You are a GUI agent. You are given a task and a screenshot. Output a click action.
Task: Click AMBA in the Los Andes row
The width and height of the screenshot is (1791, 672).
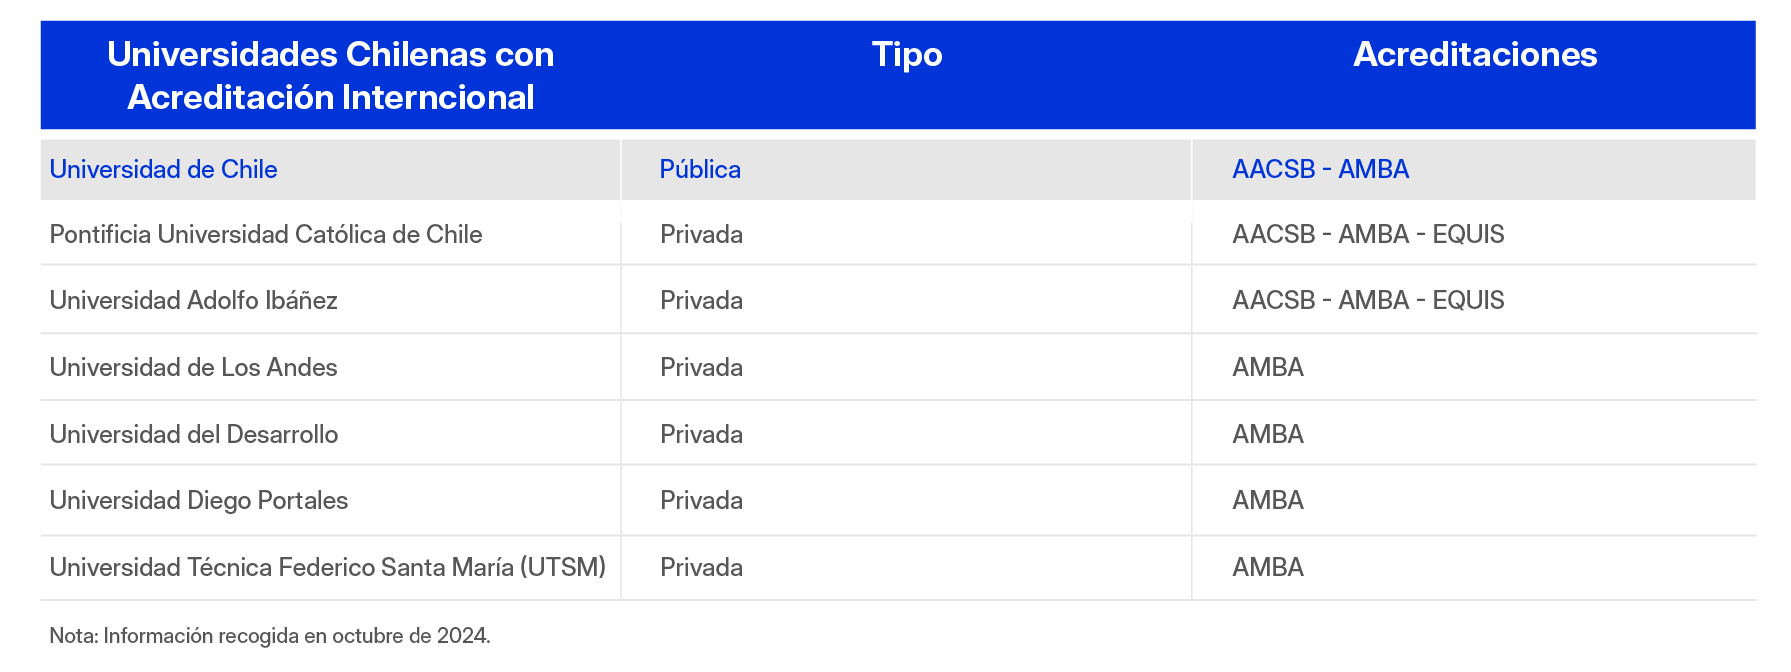pos(1268,368)
